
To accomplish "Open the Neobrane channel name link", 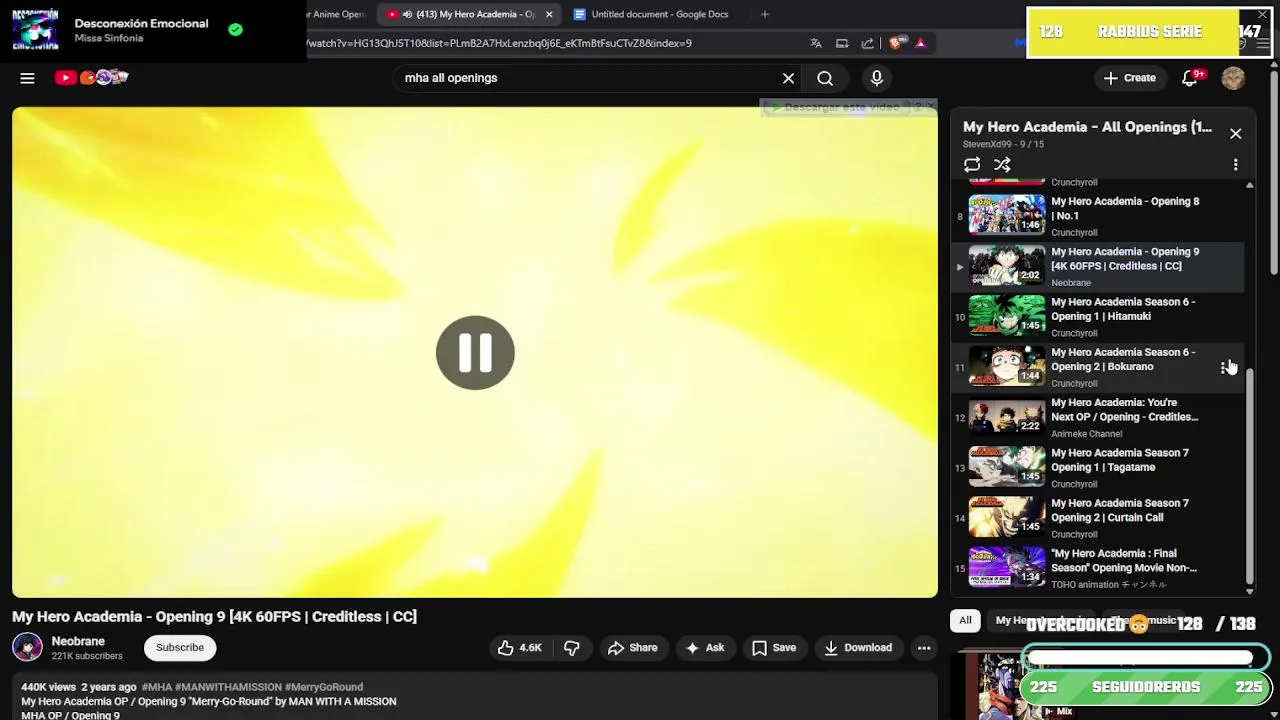I will pos(78,641).
